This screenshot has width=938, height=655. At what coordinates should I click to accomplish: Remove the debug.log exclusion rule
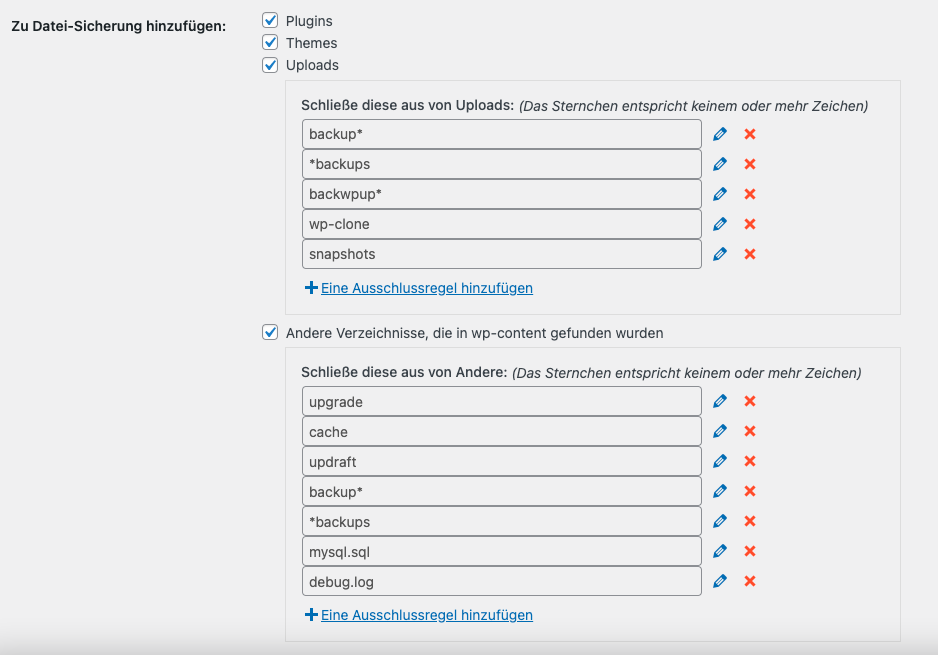pos(750,581)
